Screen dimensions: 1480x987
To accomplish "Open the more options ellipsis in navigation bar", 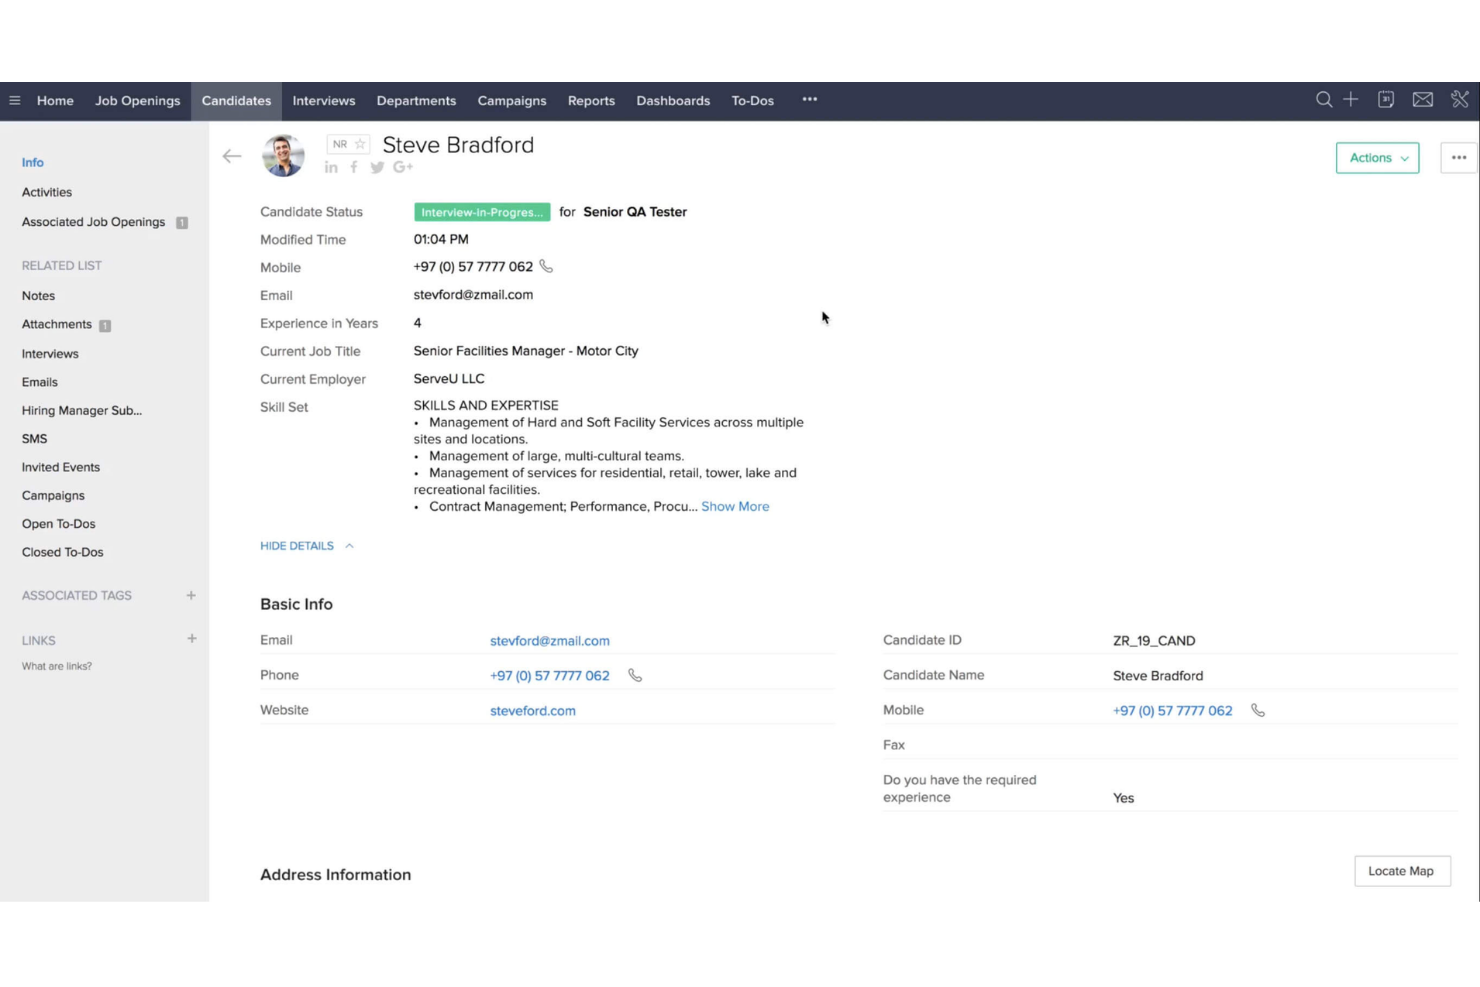I will click(x=810, y=100).
